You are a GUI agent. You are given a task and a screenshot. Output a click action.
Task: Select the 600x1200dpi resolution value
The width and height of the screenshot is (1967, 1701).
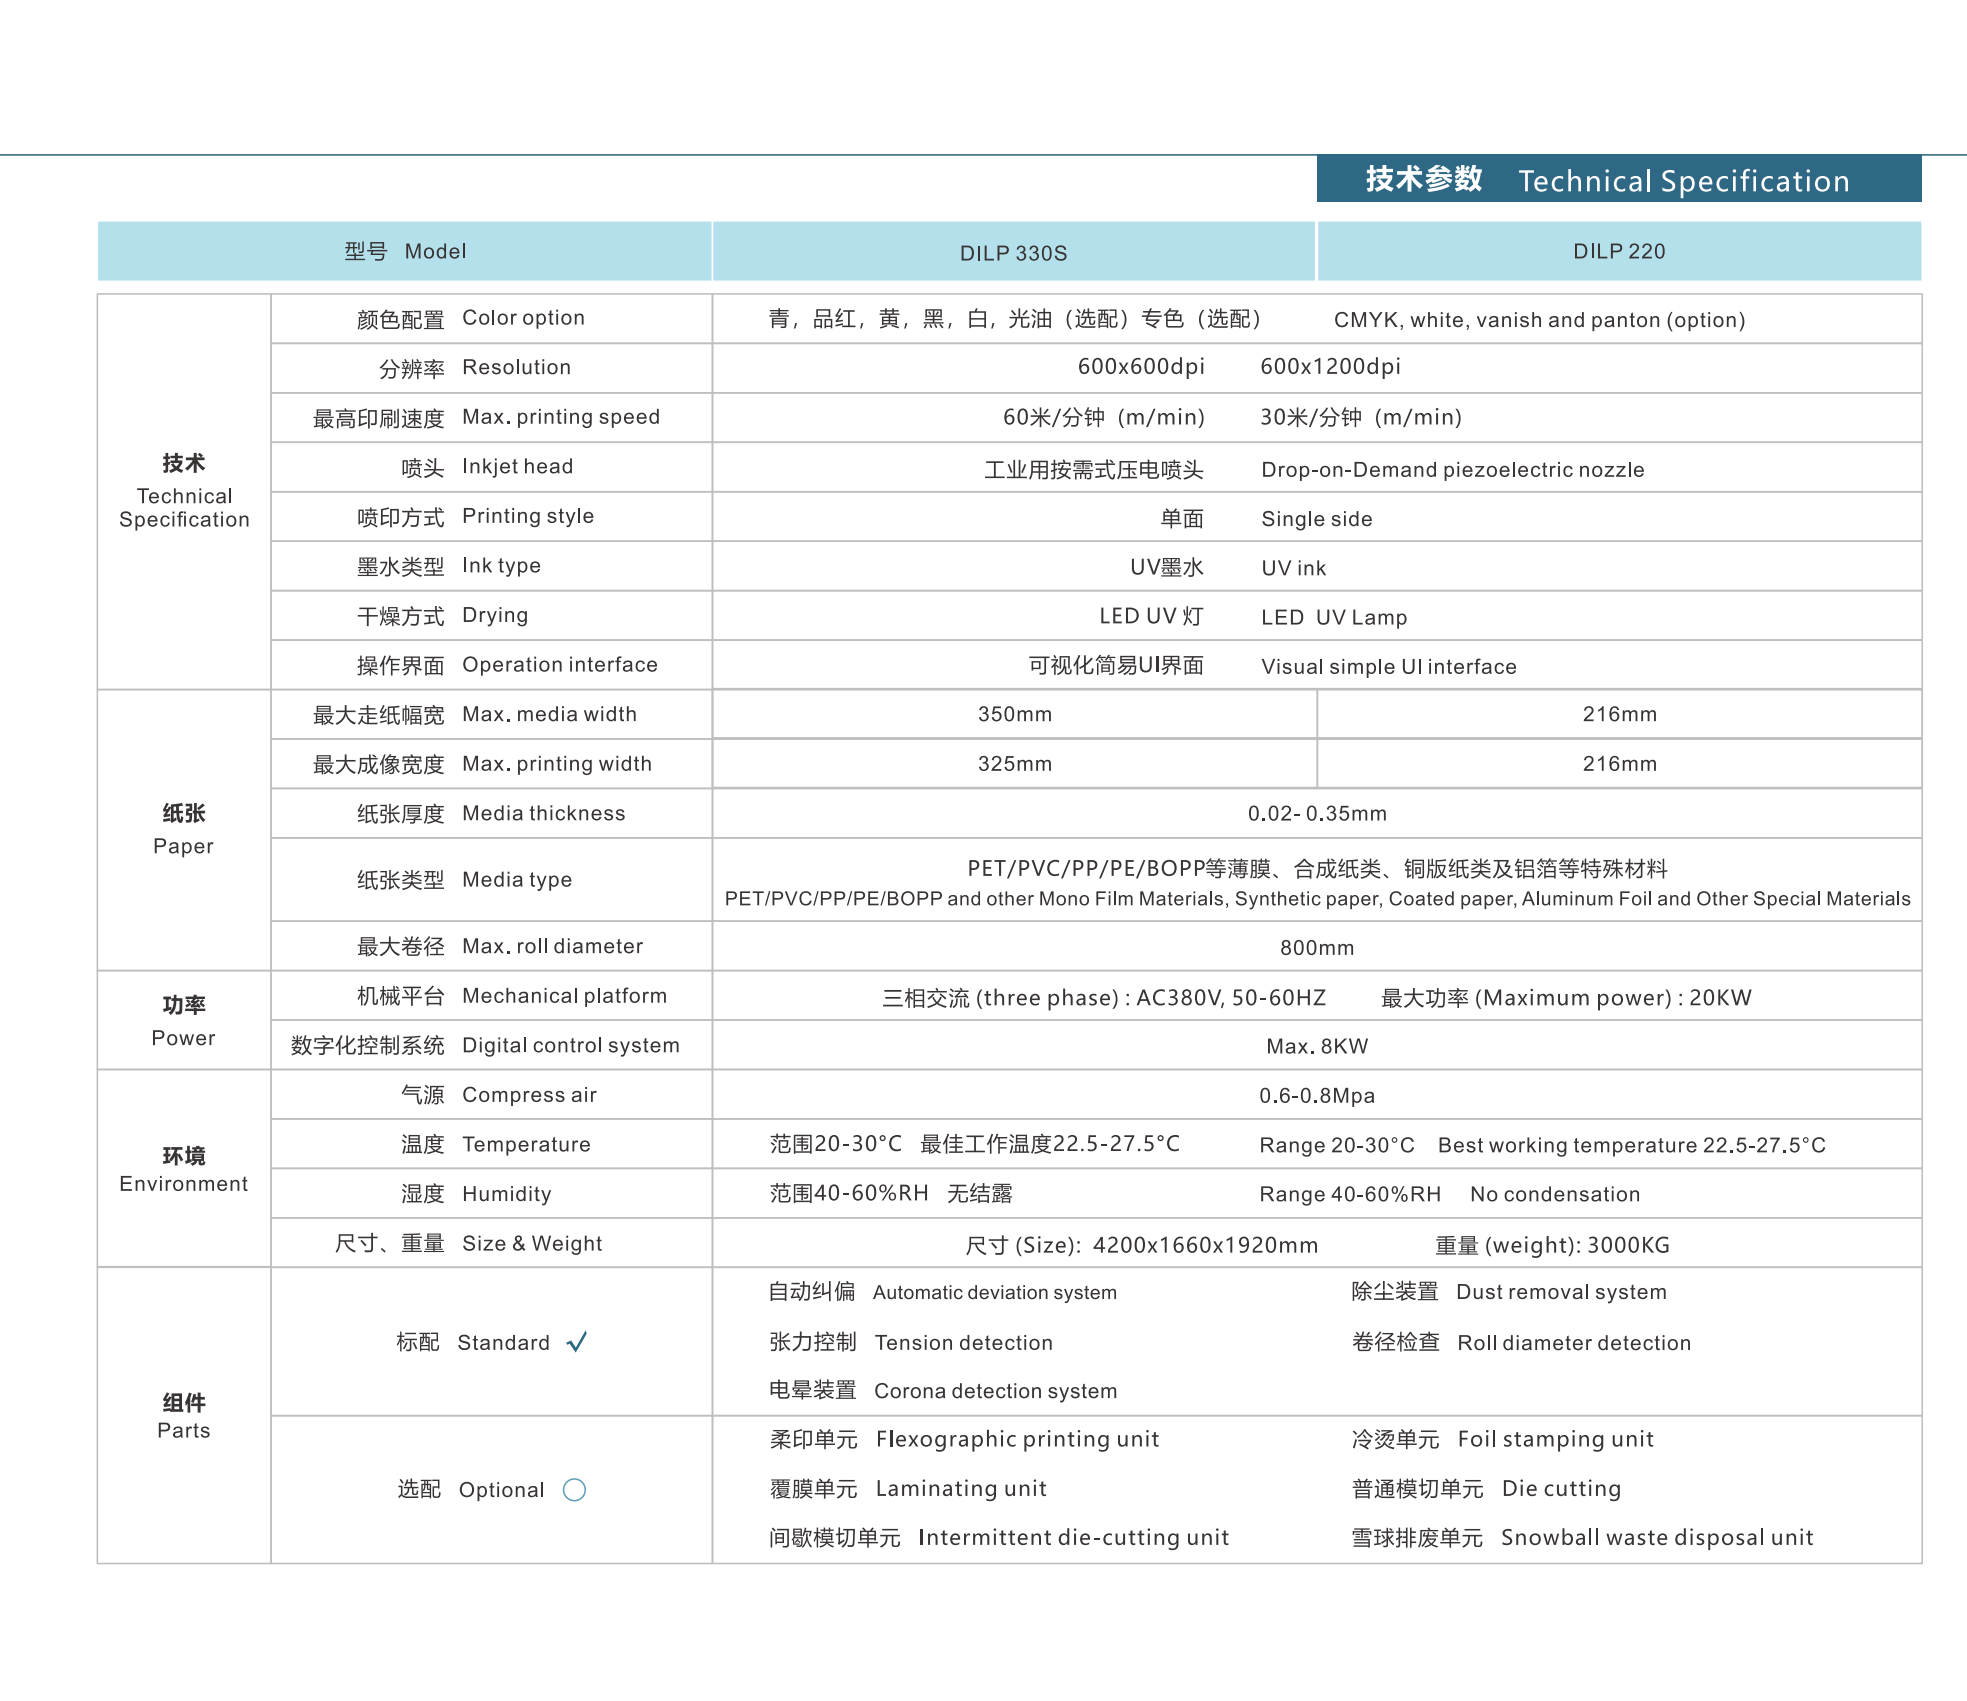click(x=1329, y=367)
